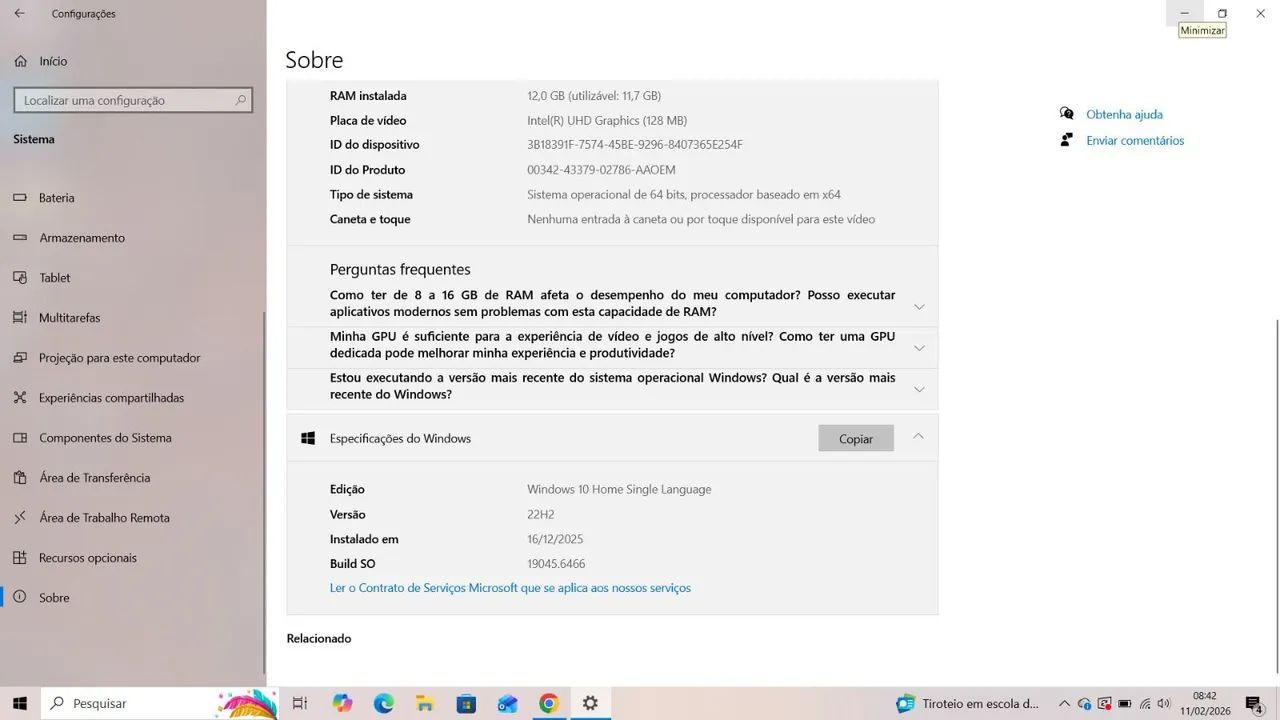Expand hidden icons in the system tray
This screenshot has height=720, width=1280.
pyautogui.click(x=1065, y=703)
